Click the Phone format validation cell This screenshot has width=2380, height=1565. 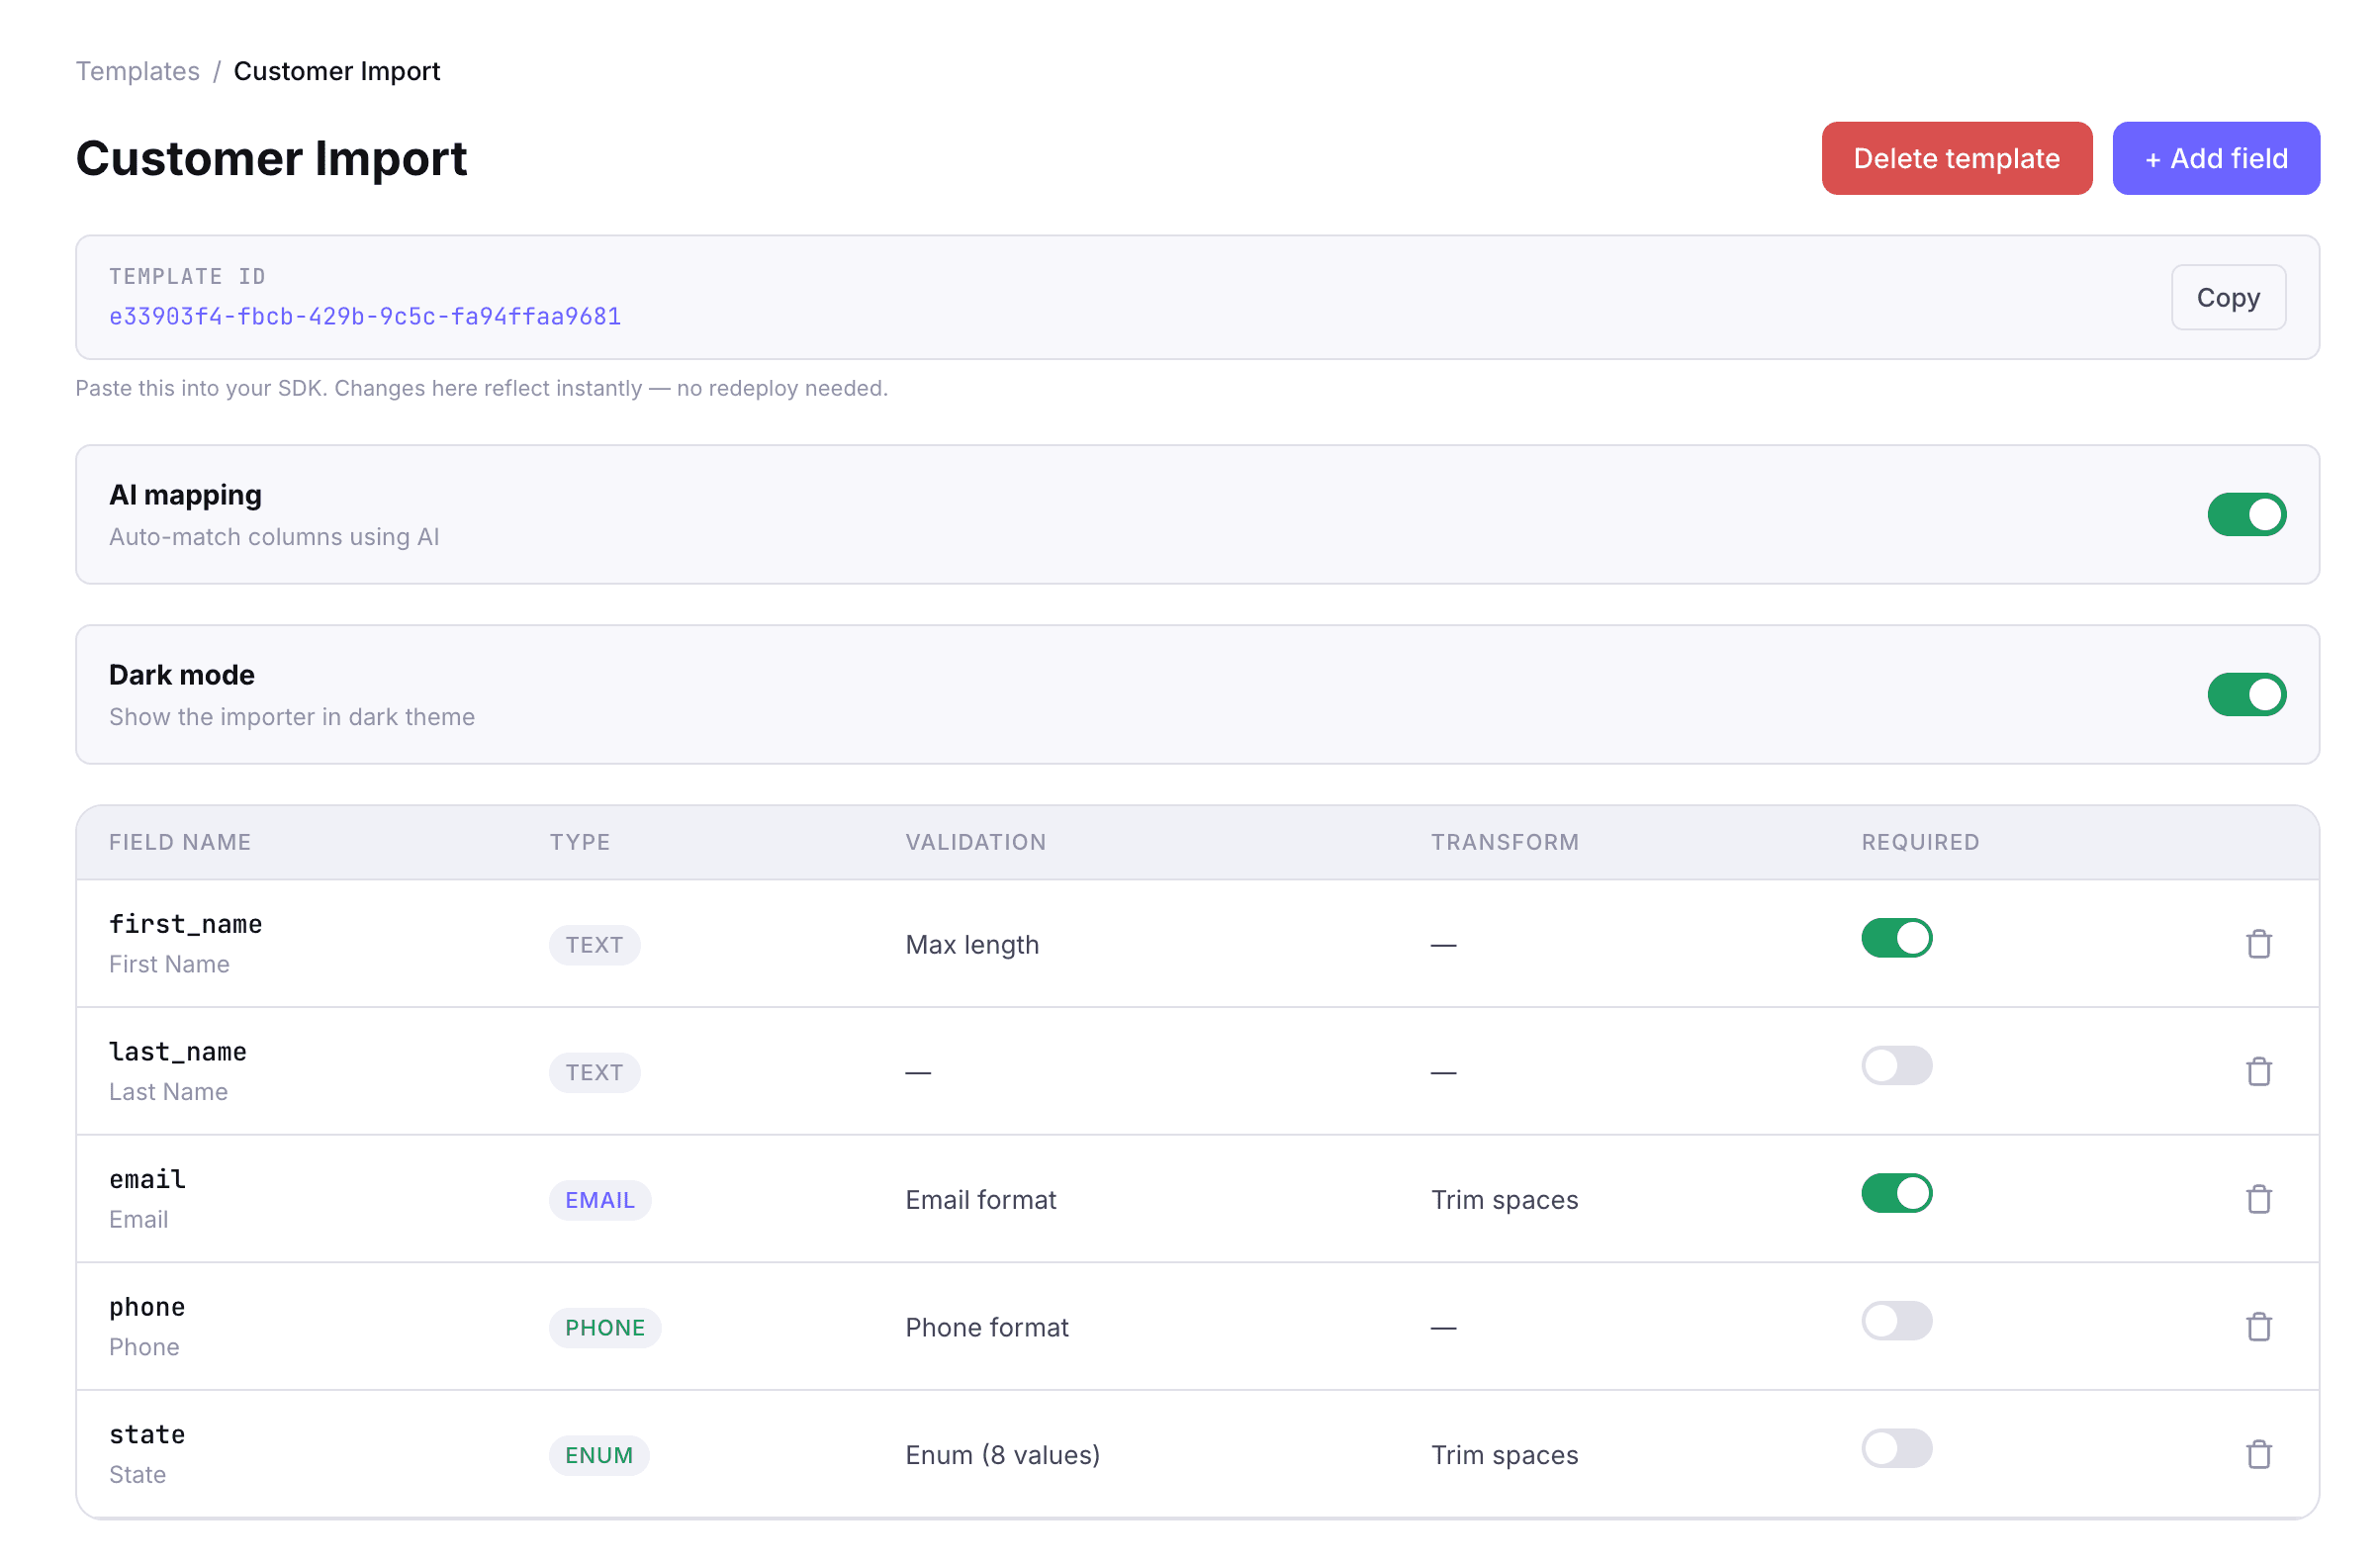[987, 1328]
